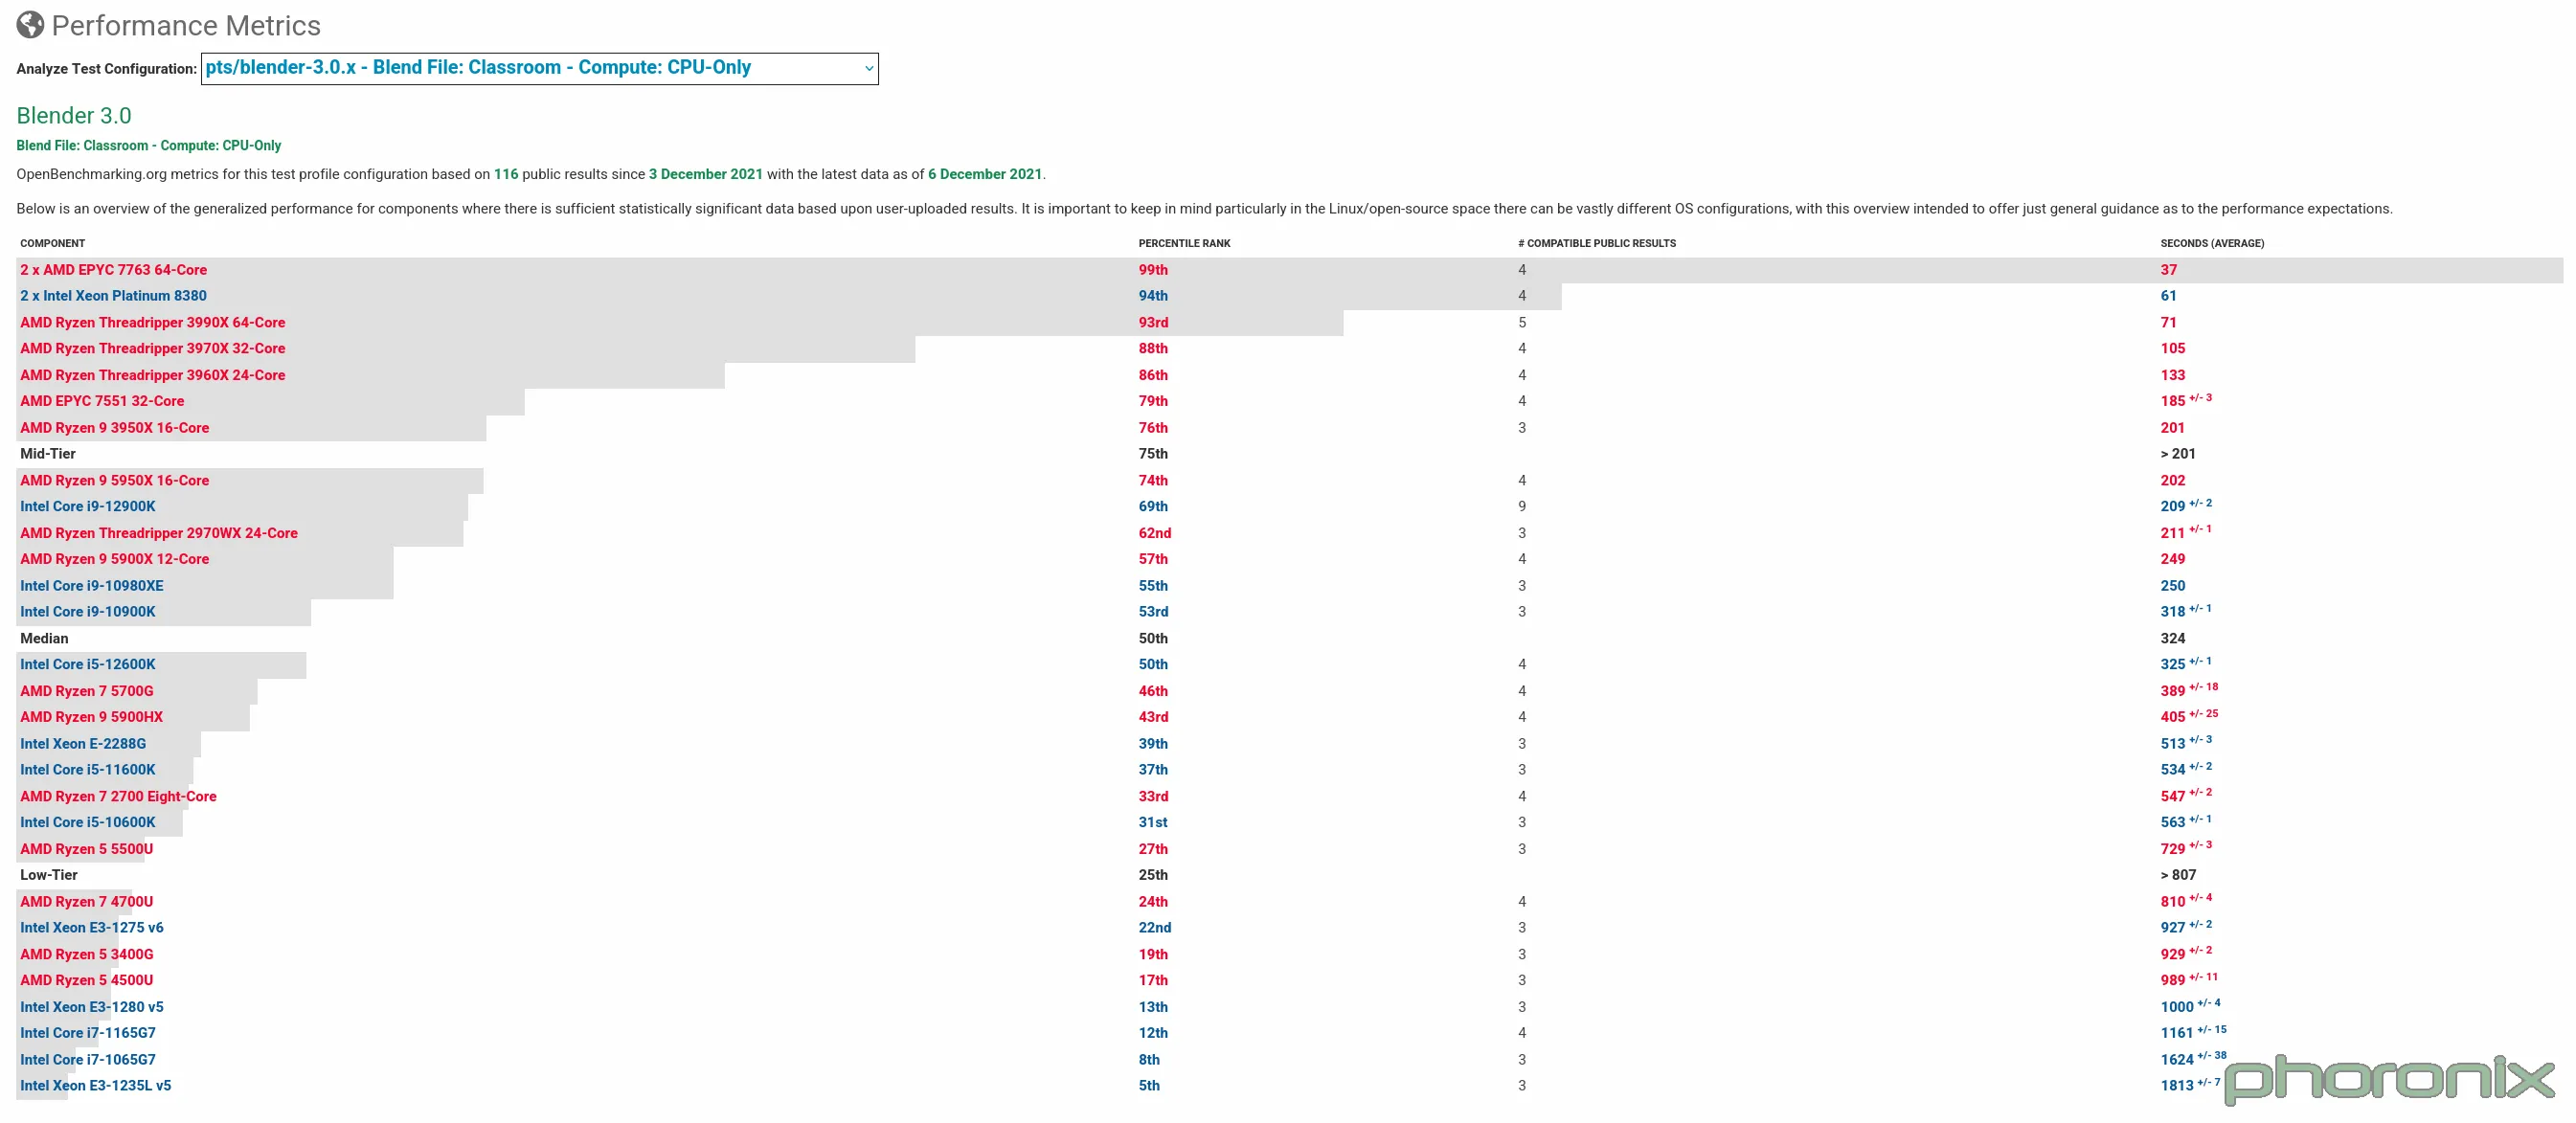Click the Component column header
Image resolution: width=2576 pixels, height=1123 pixels.
[x=52, y=244]
